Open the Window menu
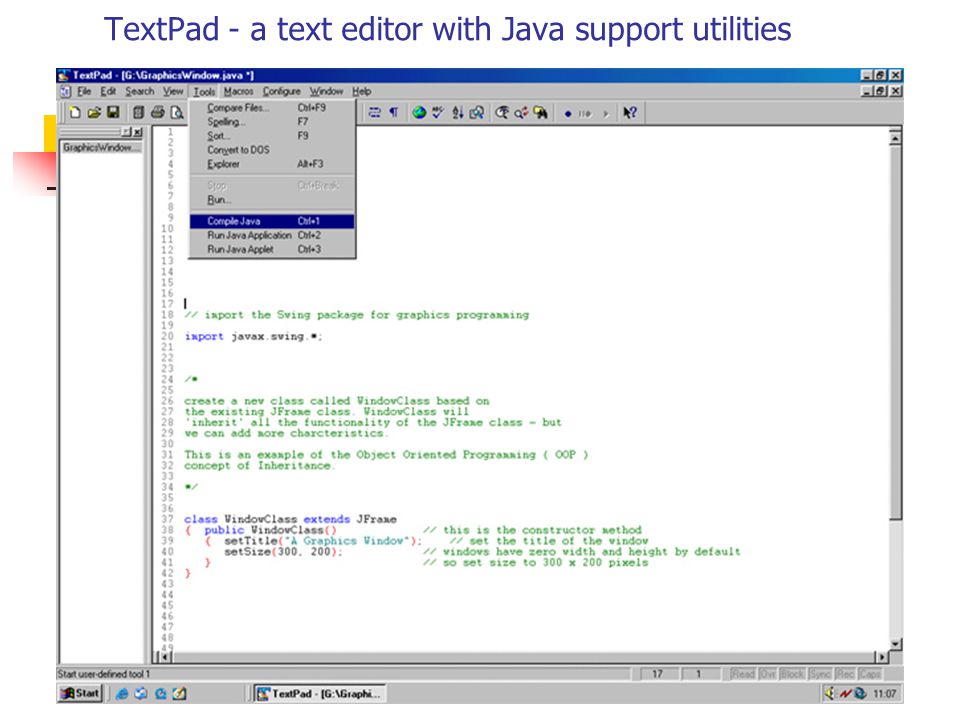 pyautogui.click(x=326, y=91)
